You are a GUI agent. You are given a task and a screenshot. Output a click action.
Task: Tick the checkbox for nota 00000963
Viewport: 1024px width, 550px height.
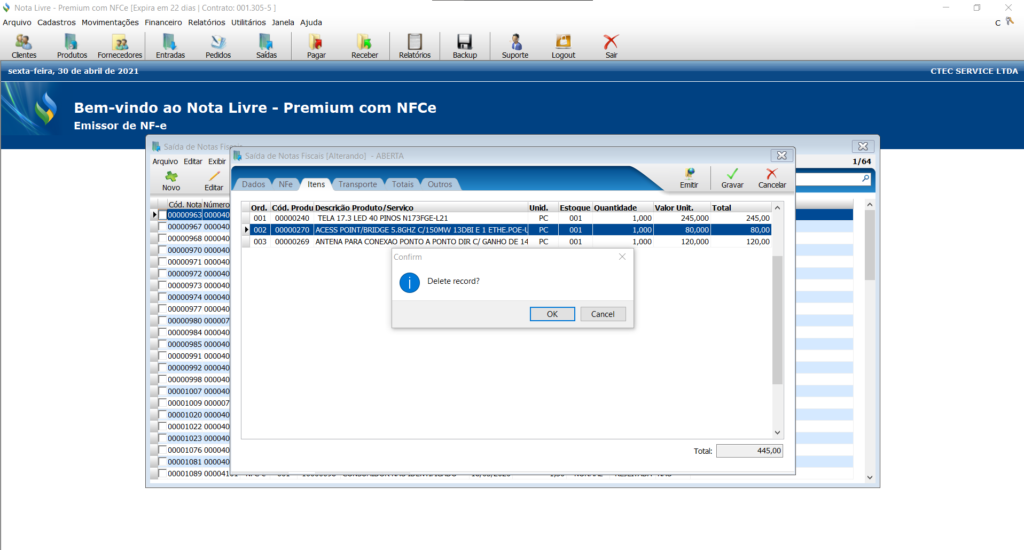(x=162, y=215)
